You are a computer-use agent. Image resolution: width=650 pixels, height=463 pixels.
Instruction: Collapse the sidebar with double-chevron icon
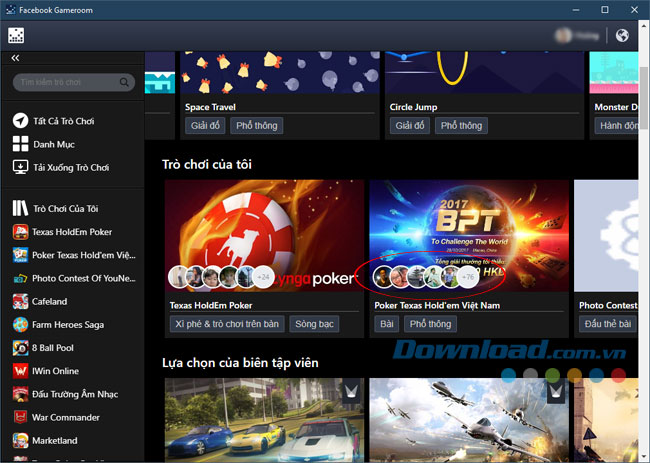point(15,58)
